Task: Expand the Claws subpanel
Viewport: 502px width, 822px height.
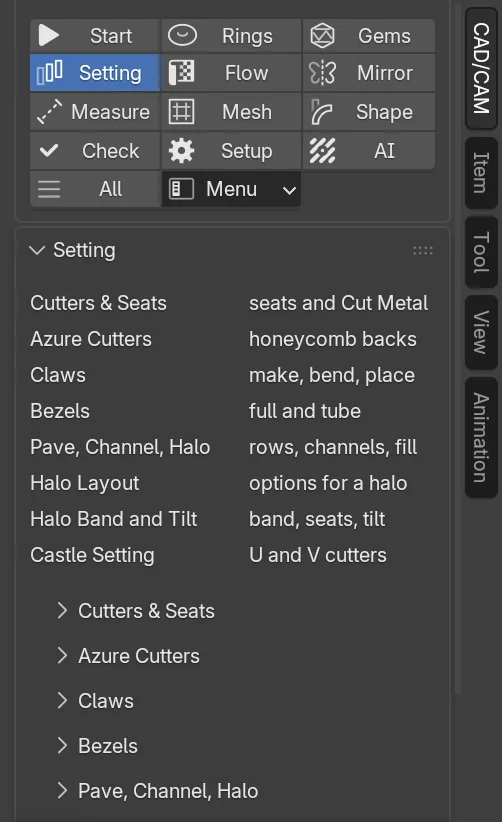Action: 95,701
